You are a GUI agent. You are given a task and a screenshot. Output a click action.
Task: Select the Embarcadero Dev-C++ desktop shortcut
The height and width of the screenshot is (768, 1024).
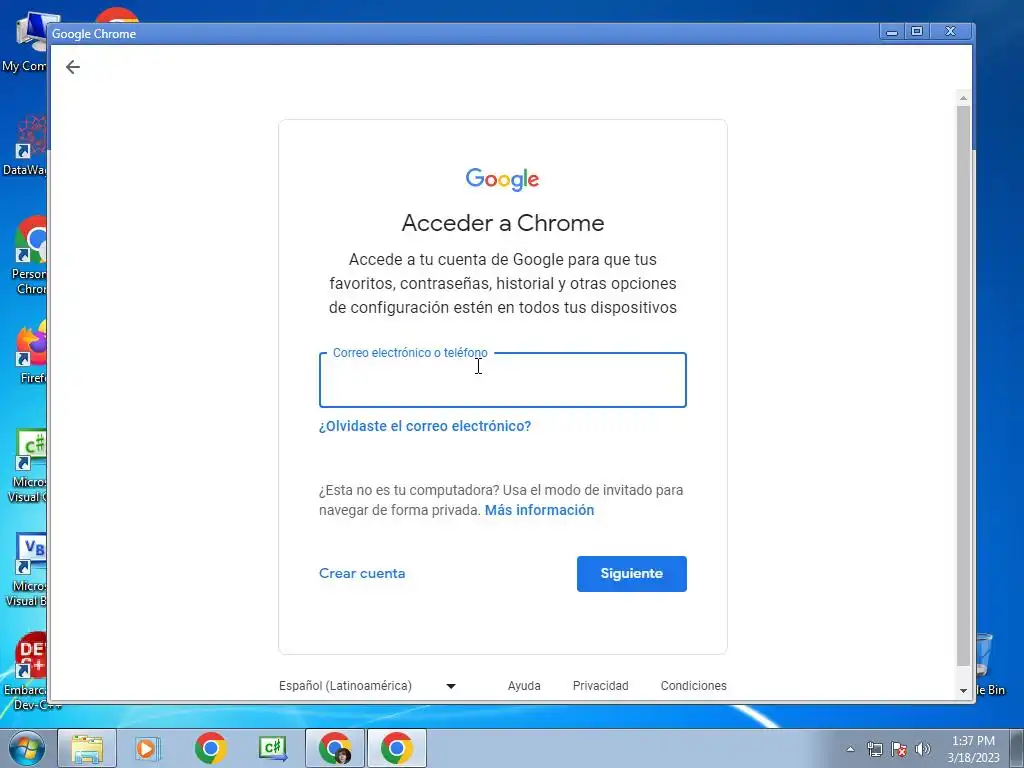pos(27,671)
